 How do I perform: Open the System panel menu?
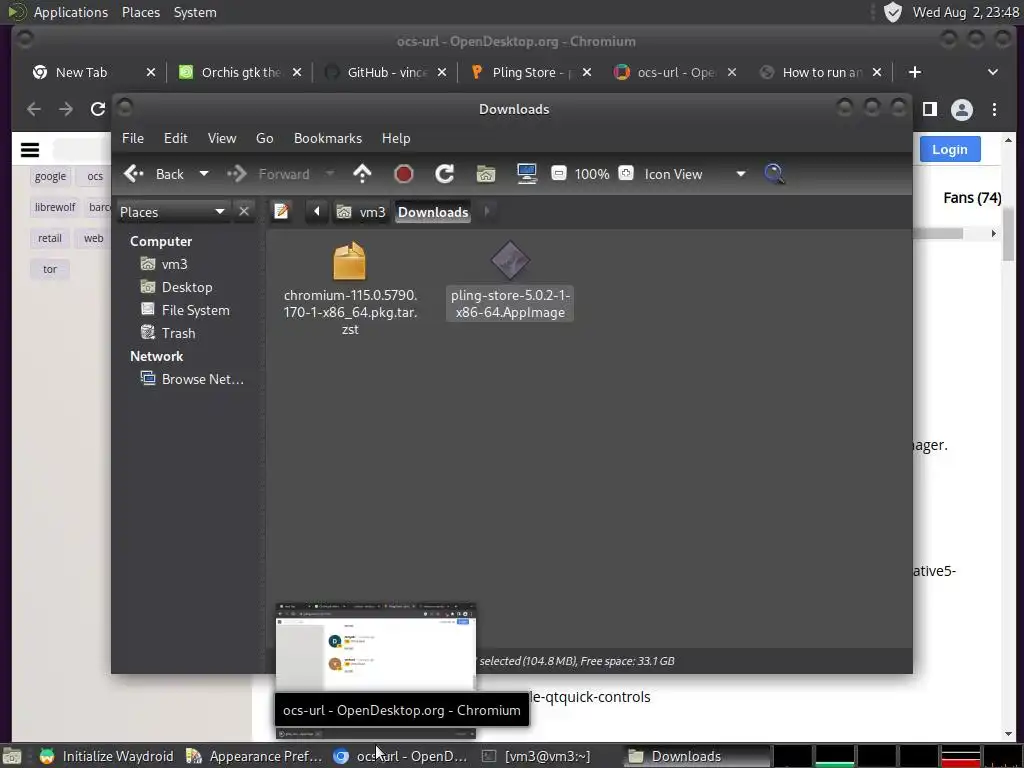[x=195, y=12]
